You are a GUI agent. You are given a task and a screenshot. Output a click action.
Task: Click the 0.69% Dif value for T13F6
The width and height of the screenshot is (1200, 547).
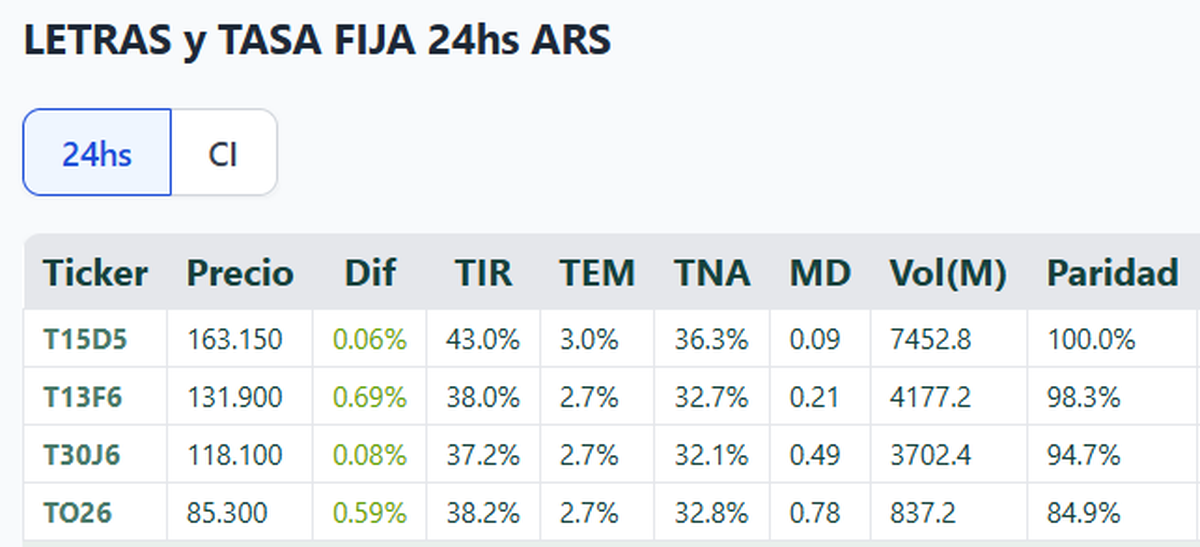pos(370,398)
